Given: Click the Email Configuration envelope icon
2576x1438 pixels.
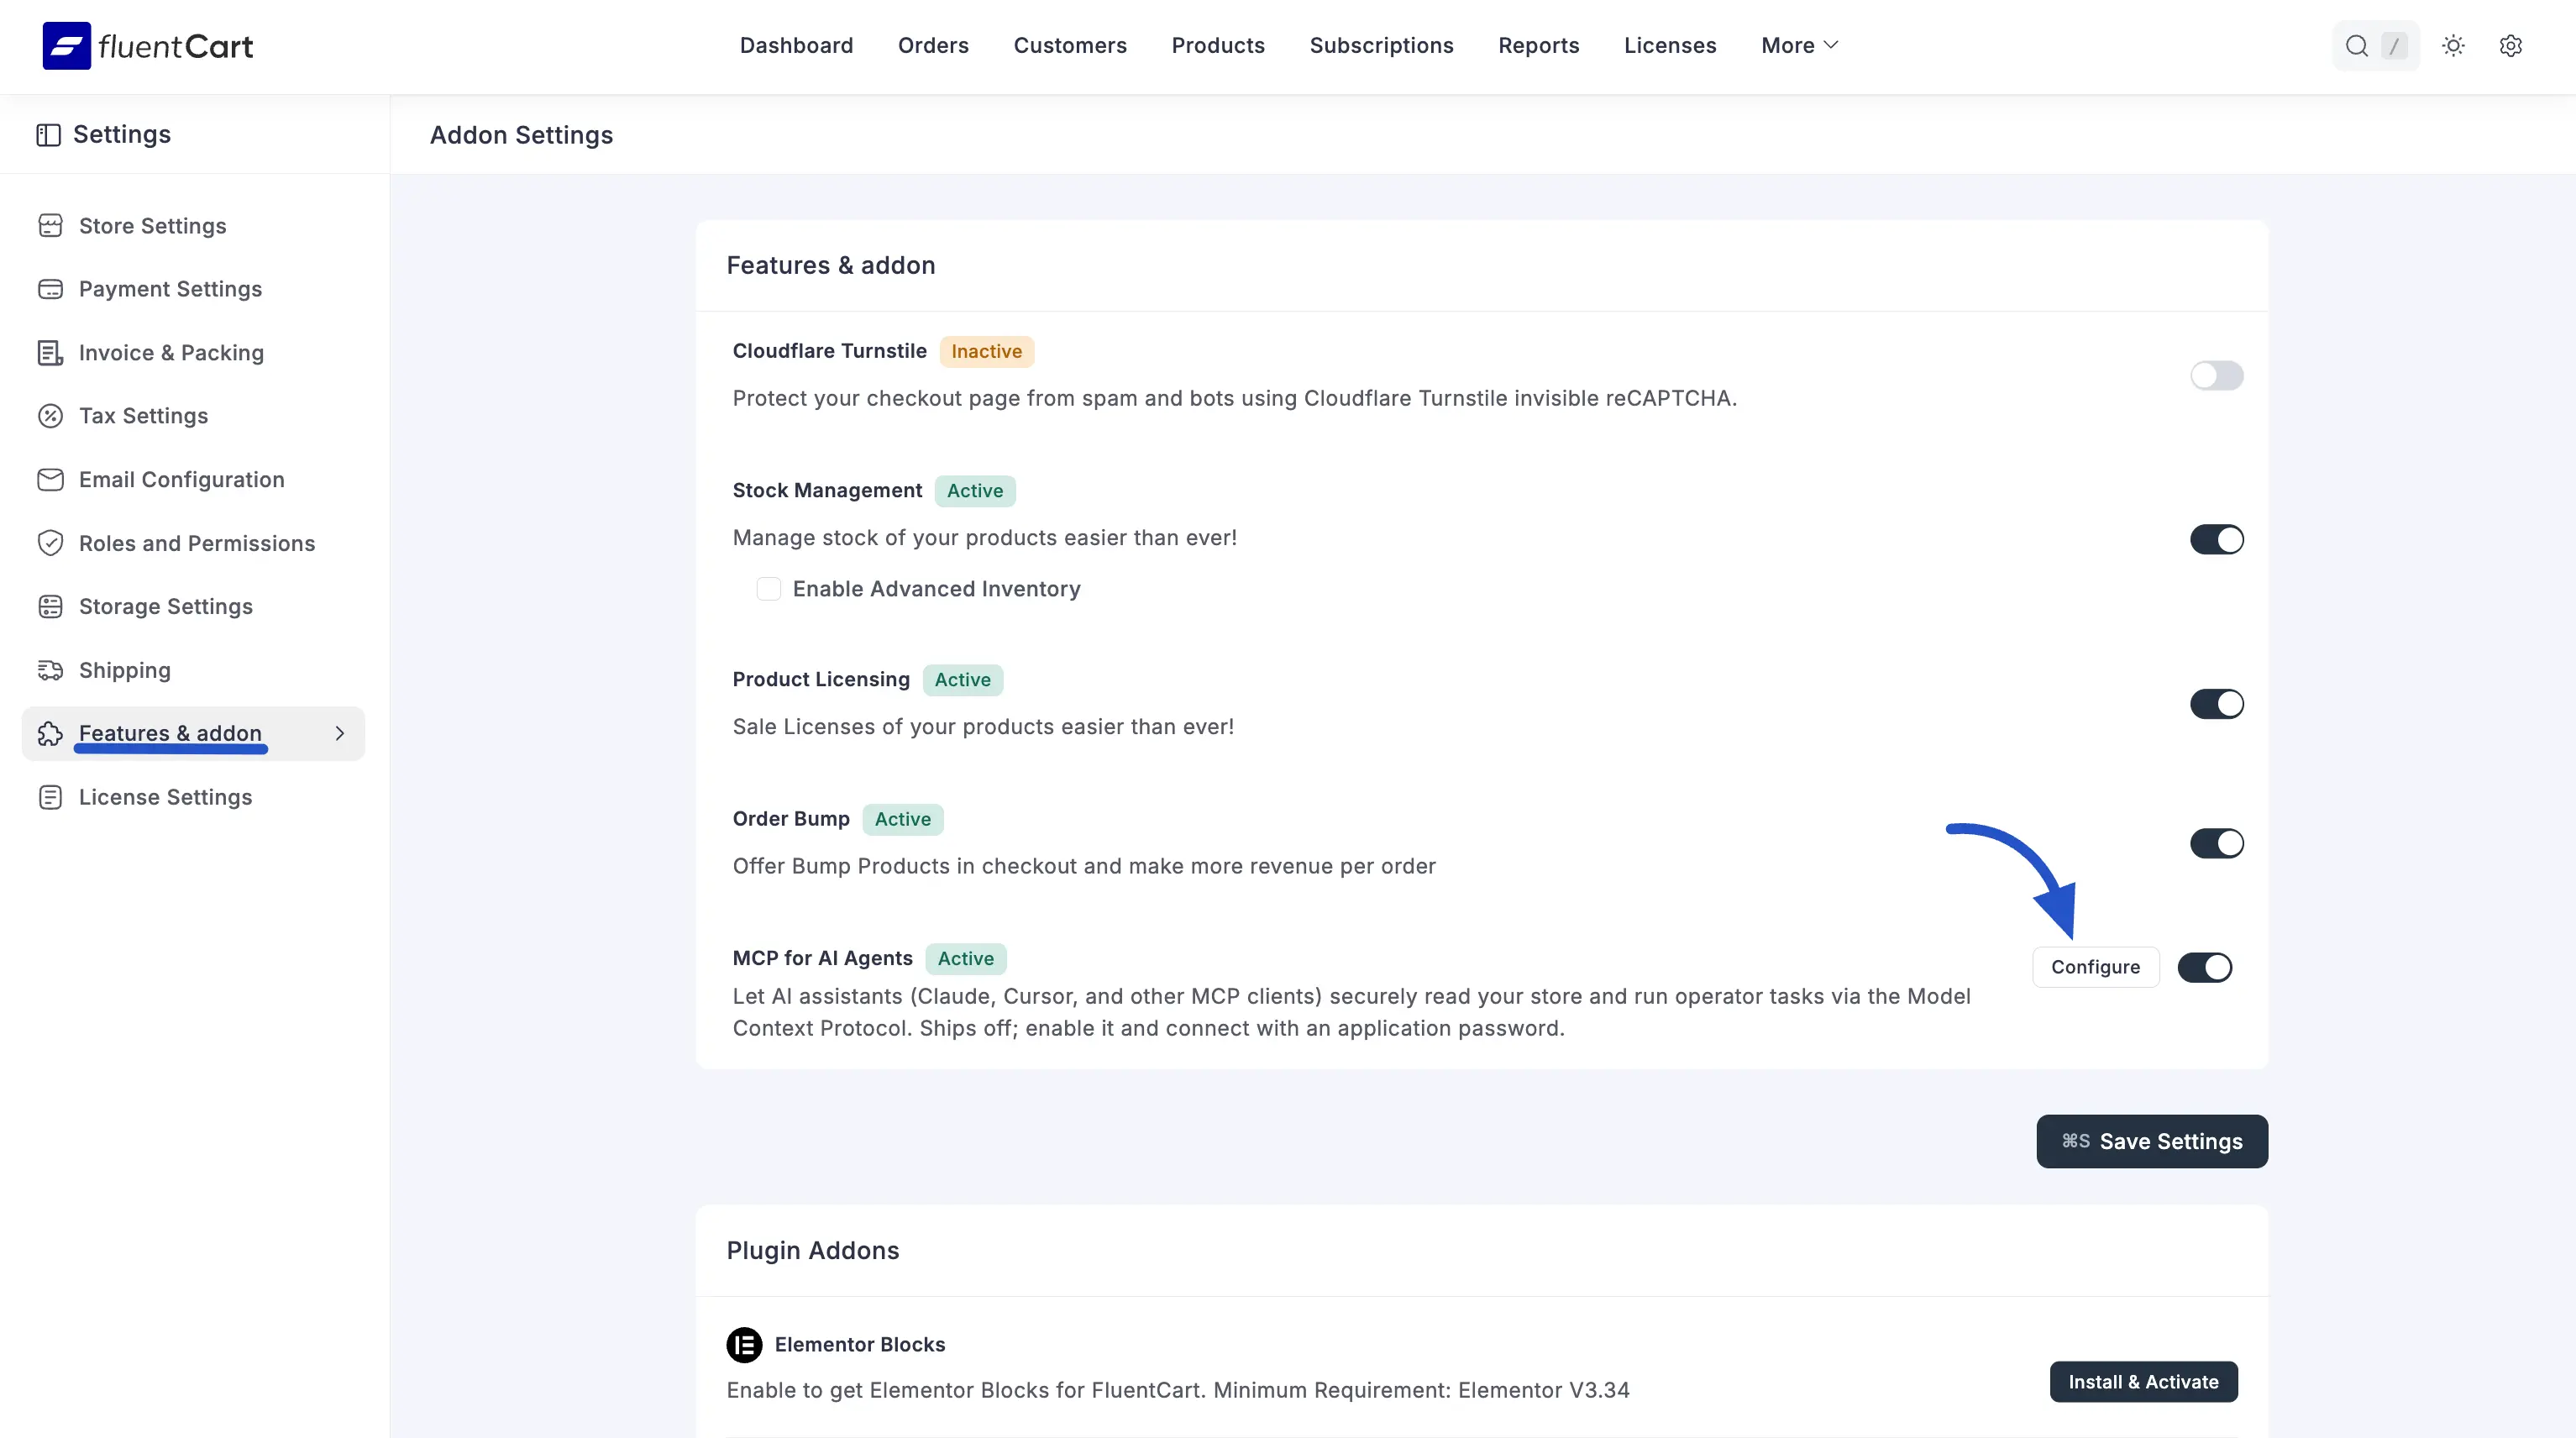Looking at the screenshot, I should pos(50,480).
